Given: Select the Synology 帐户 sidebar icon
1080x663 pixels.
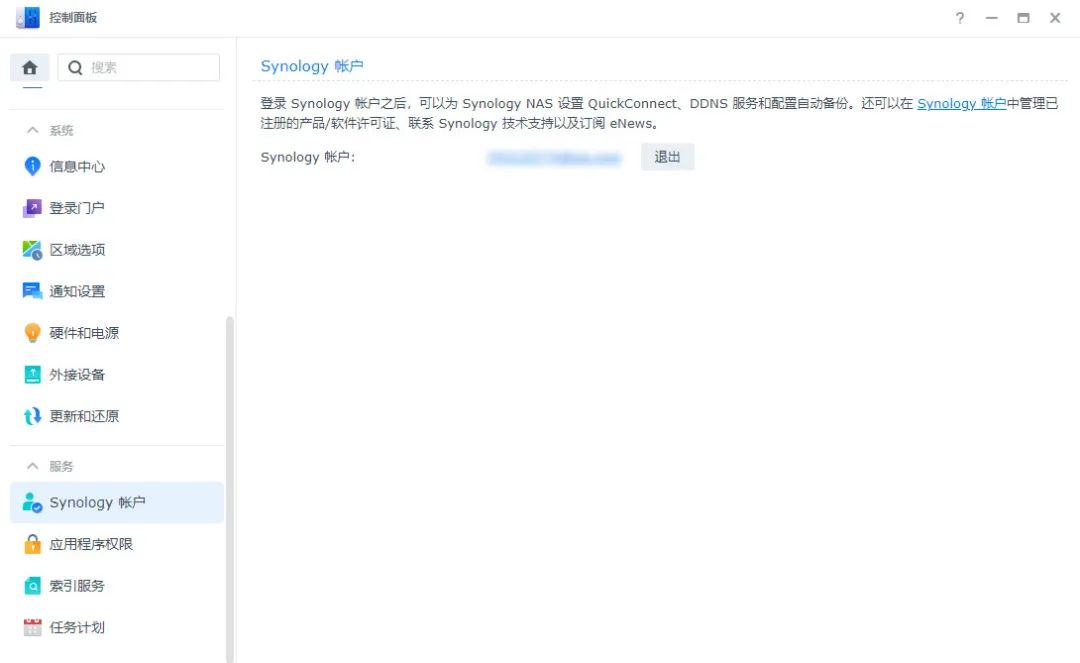Looking at the screenshot, I should pyautogui.click(x=32, y=503).
